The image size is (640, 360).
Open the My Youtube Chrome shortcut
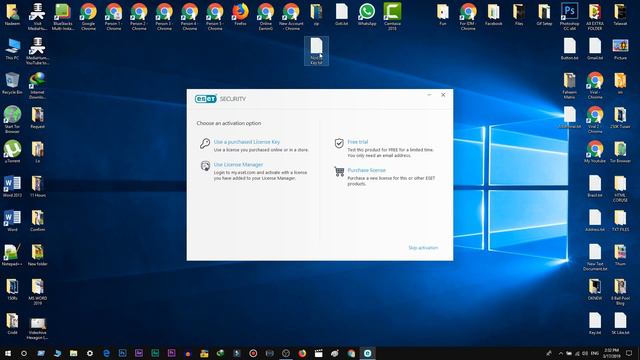point(595,152)
